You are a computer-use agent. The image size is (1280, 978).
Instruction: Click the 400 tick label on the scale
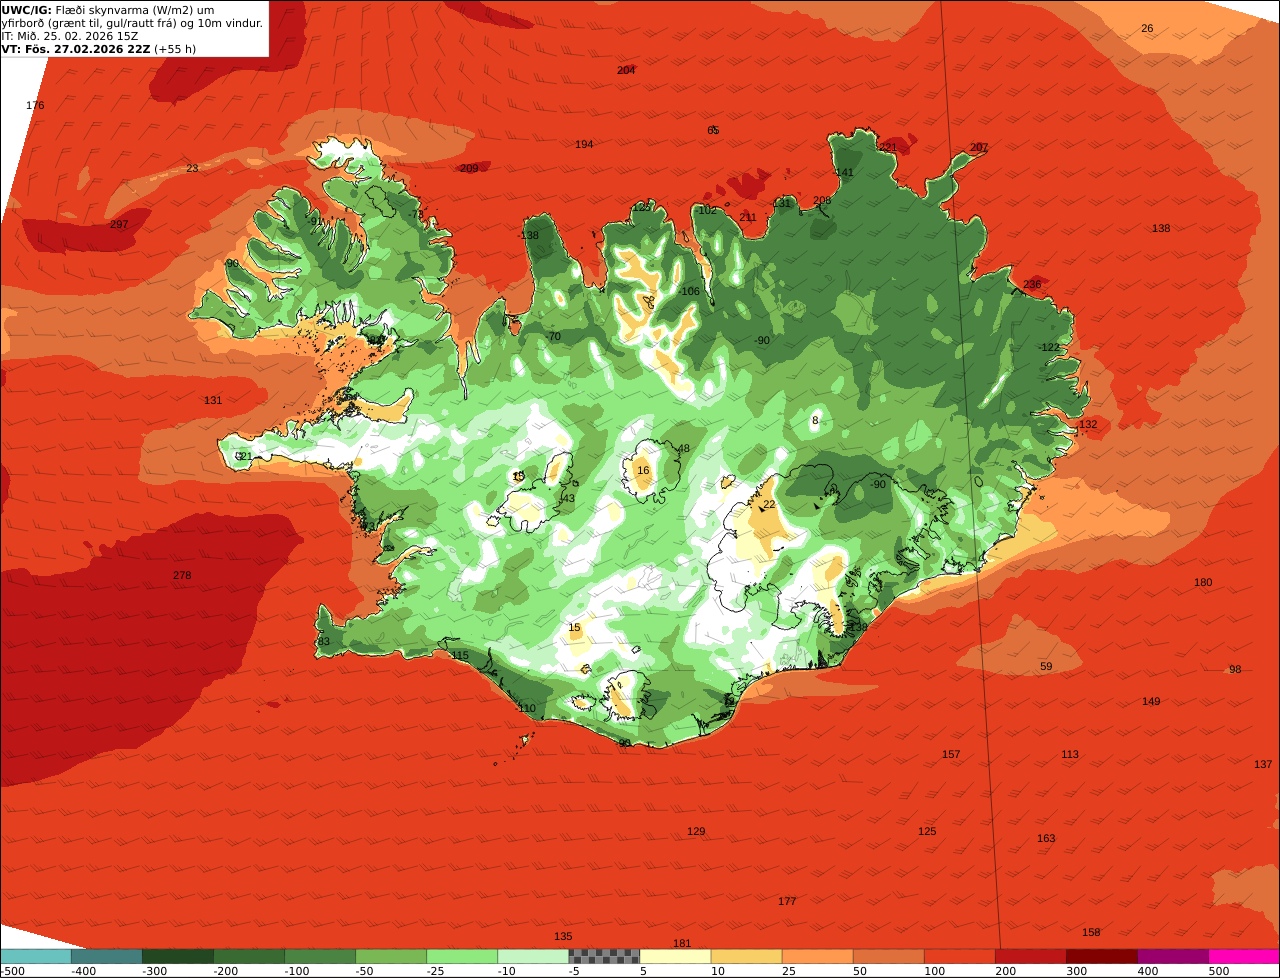[x=1148, y=971]
